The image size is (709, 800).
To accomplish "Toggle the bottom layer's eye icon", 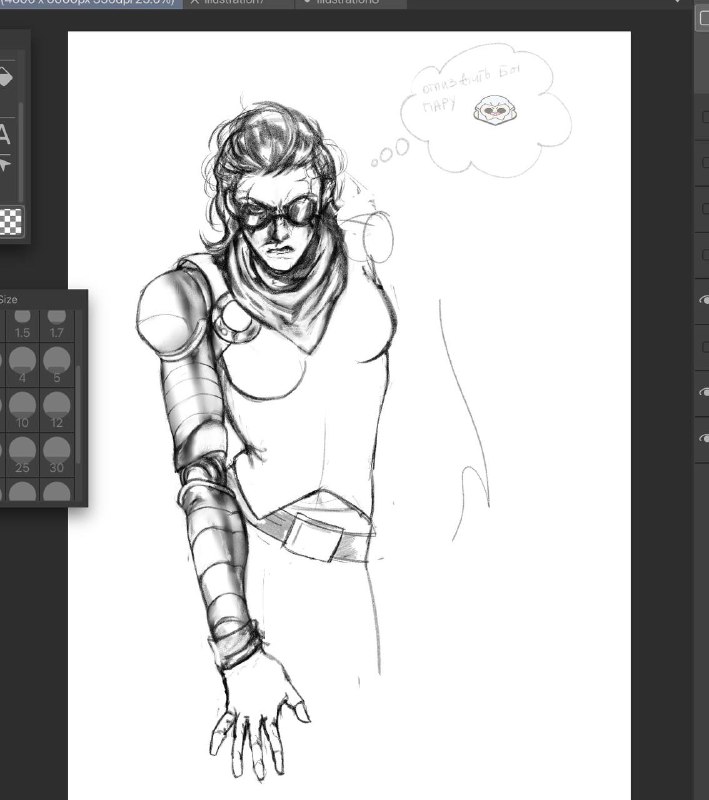I will pos(704,438).
